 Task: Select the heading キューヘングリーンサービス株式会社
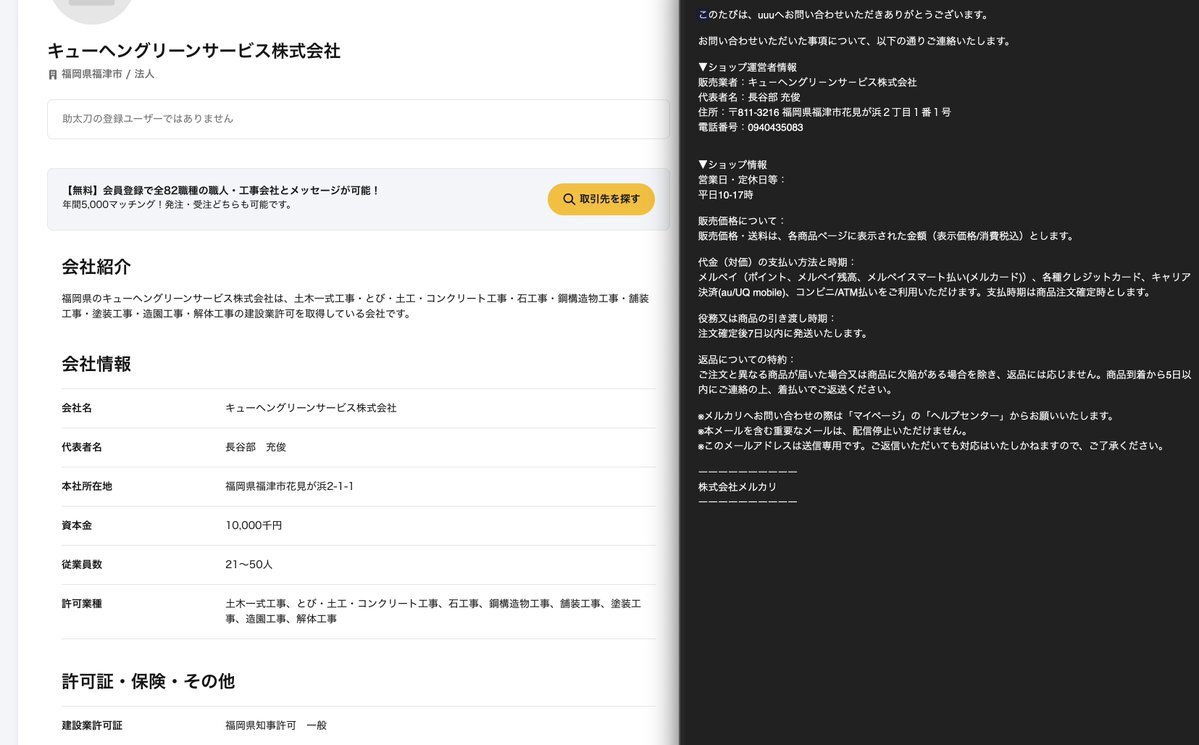pyautogui.click(x=193, y=50)
